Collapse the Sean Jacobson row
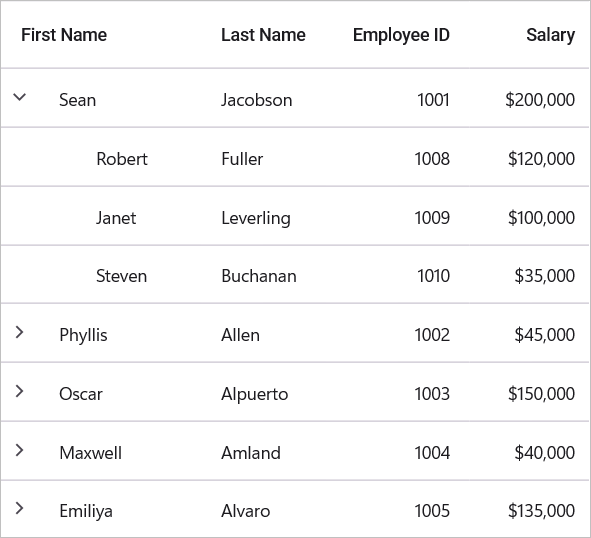591x538 pixels. point(20,97)
